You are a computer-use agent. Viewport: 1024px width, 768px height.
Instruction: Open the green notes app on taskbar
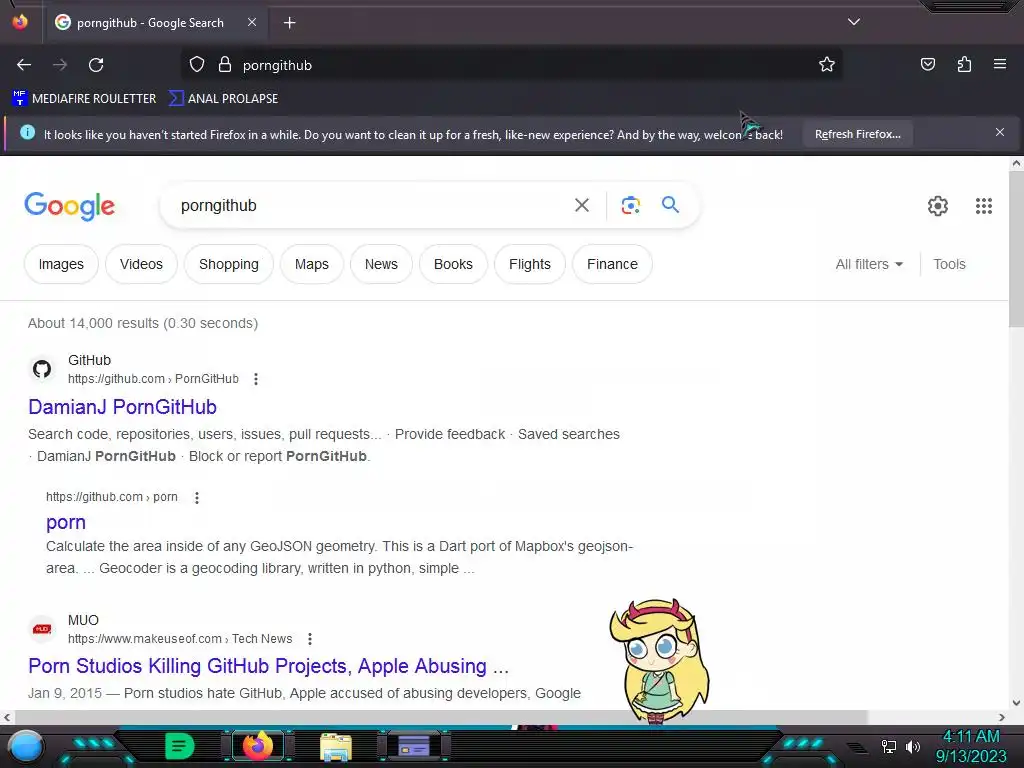click(179, 746)
